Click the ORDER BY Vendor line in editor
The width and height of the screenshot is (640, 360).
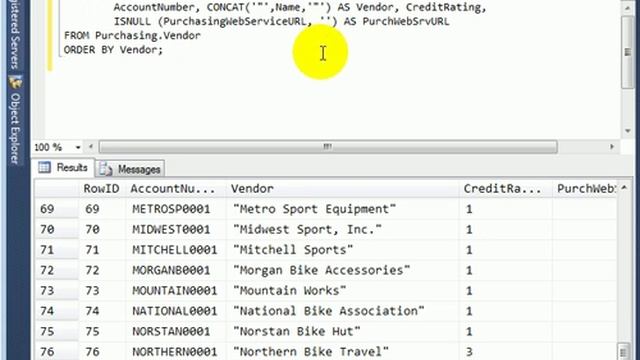(113, 50)
